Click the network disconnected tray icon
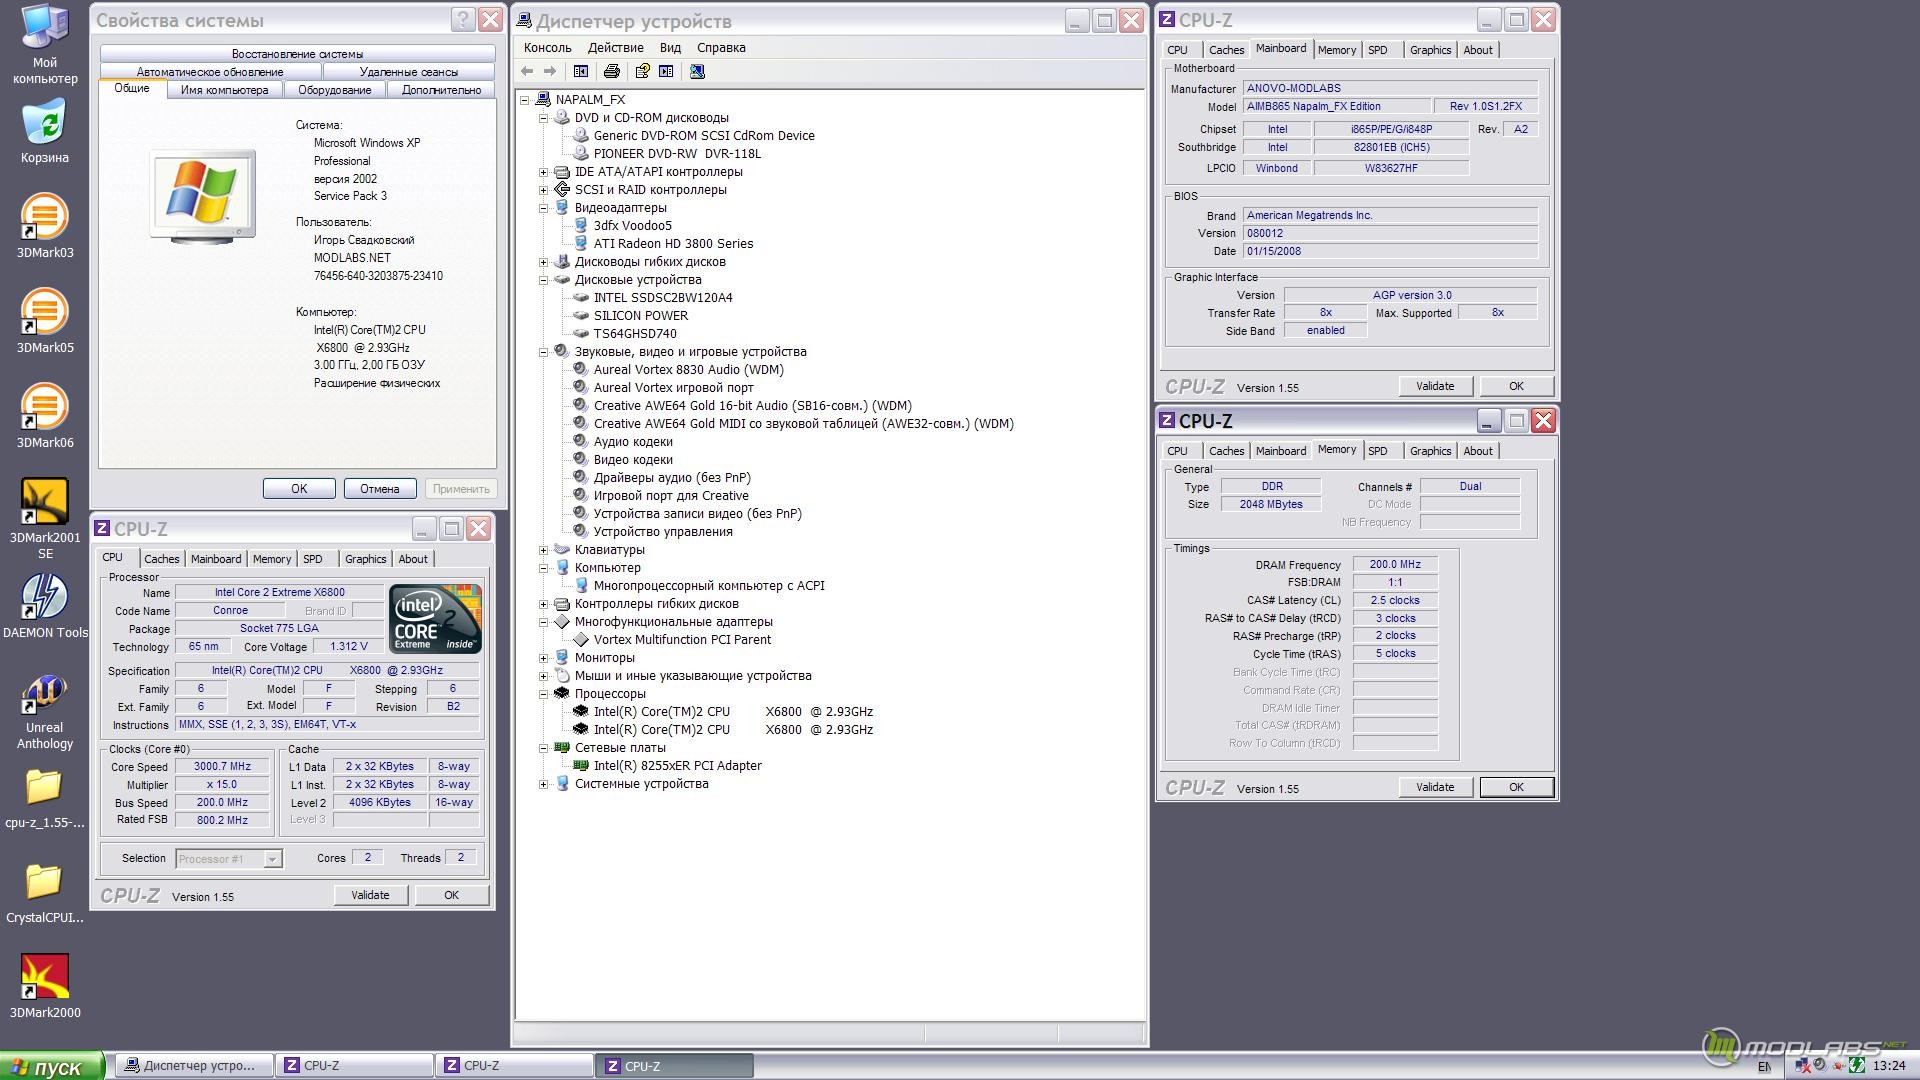Image resolution: width=1920 pixels, height=1080 pixels. click(1804, 1066)
